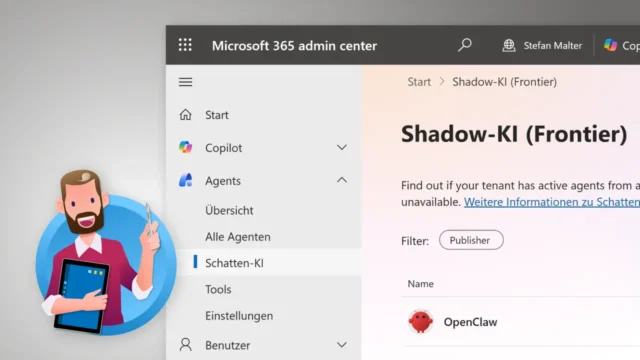Open the Publisher filter
Image resolution: width=640 pixels, height=360 pixels.
coord(471,240)
